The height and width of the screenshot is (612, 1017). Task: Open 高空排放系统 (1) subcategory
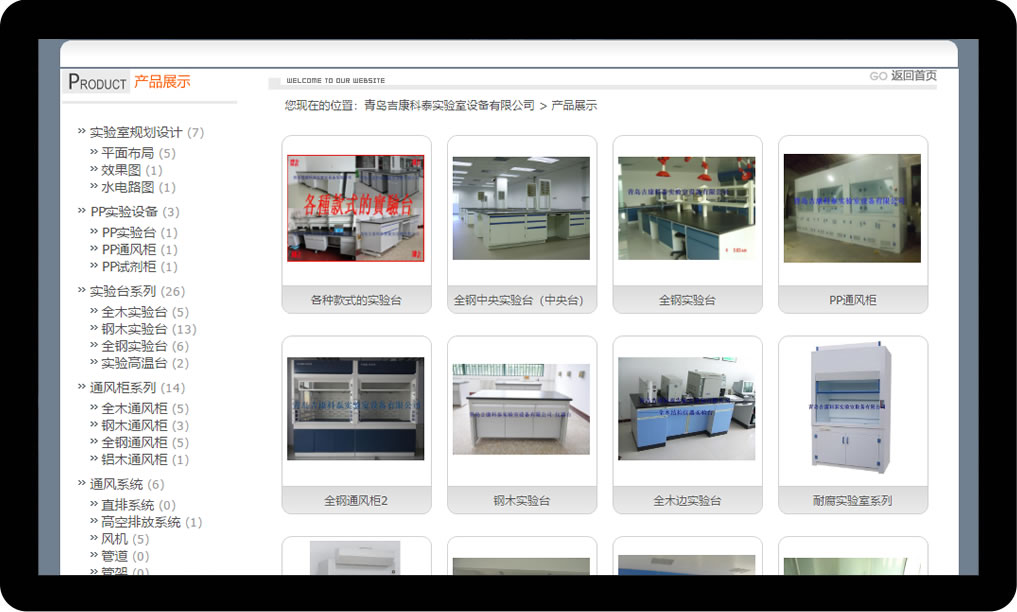tap(151, 522)
